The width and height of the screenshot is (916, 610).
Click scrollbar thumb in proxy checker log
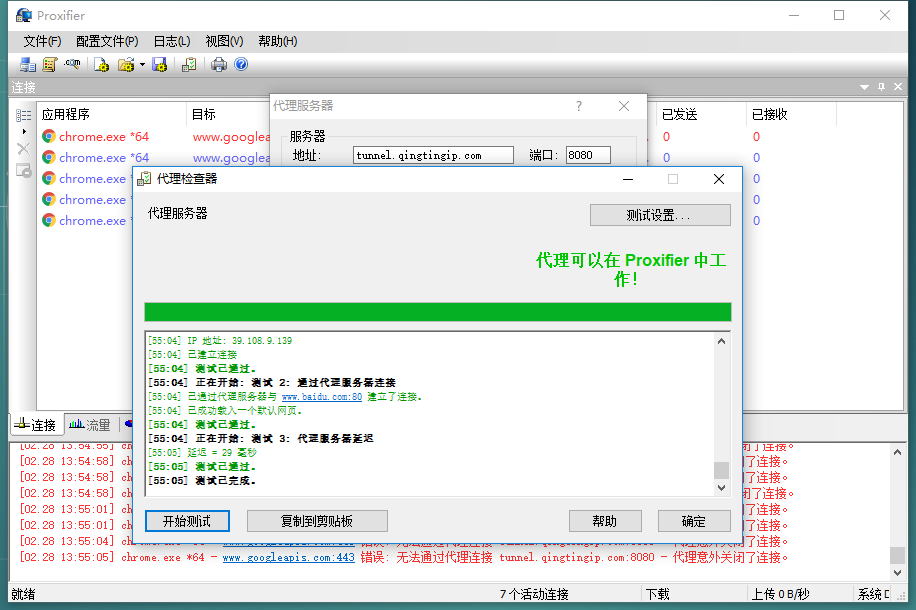(721, 470)
